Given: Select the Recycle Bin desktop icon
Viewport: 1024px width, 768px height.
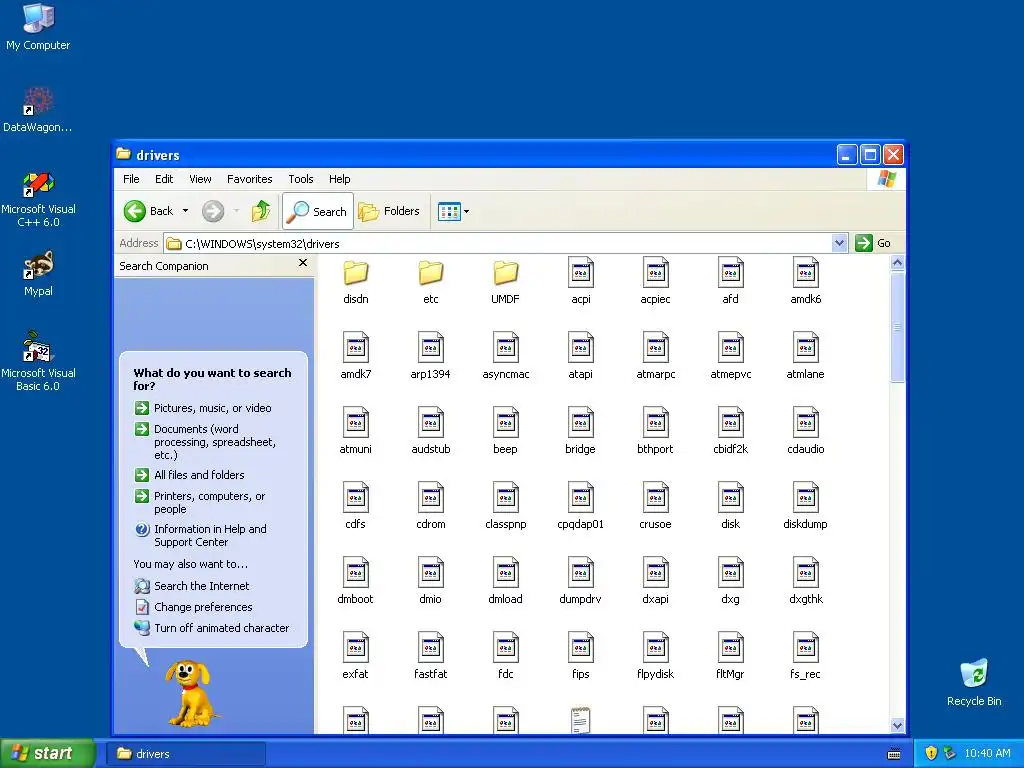Looking at the screenshot, I should pos(974,683).
